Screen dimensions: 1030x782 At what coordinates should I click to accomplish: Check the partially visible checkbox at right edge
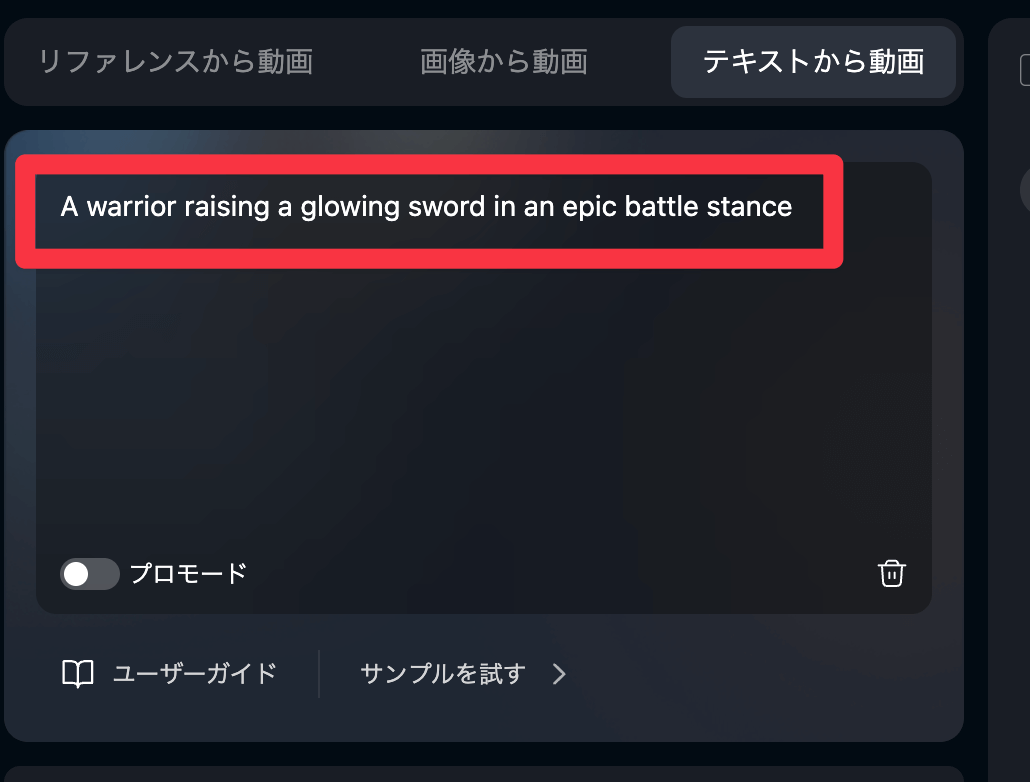(x=1024, y=70)
